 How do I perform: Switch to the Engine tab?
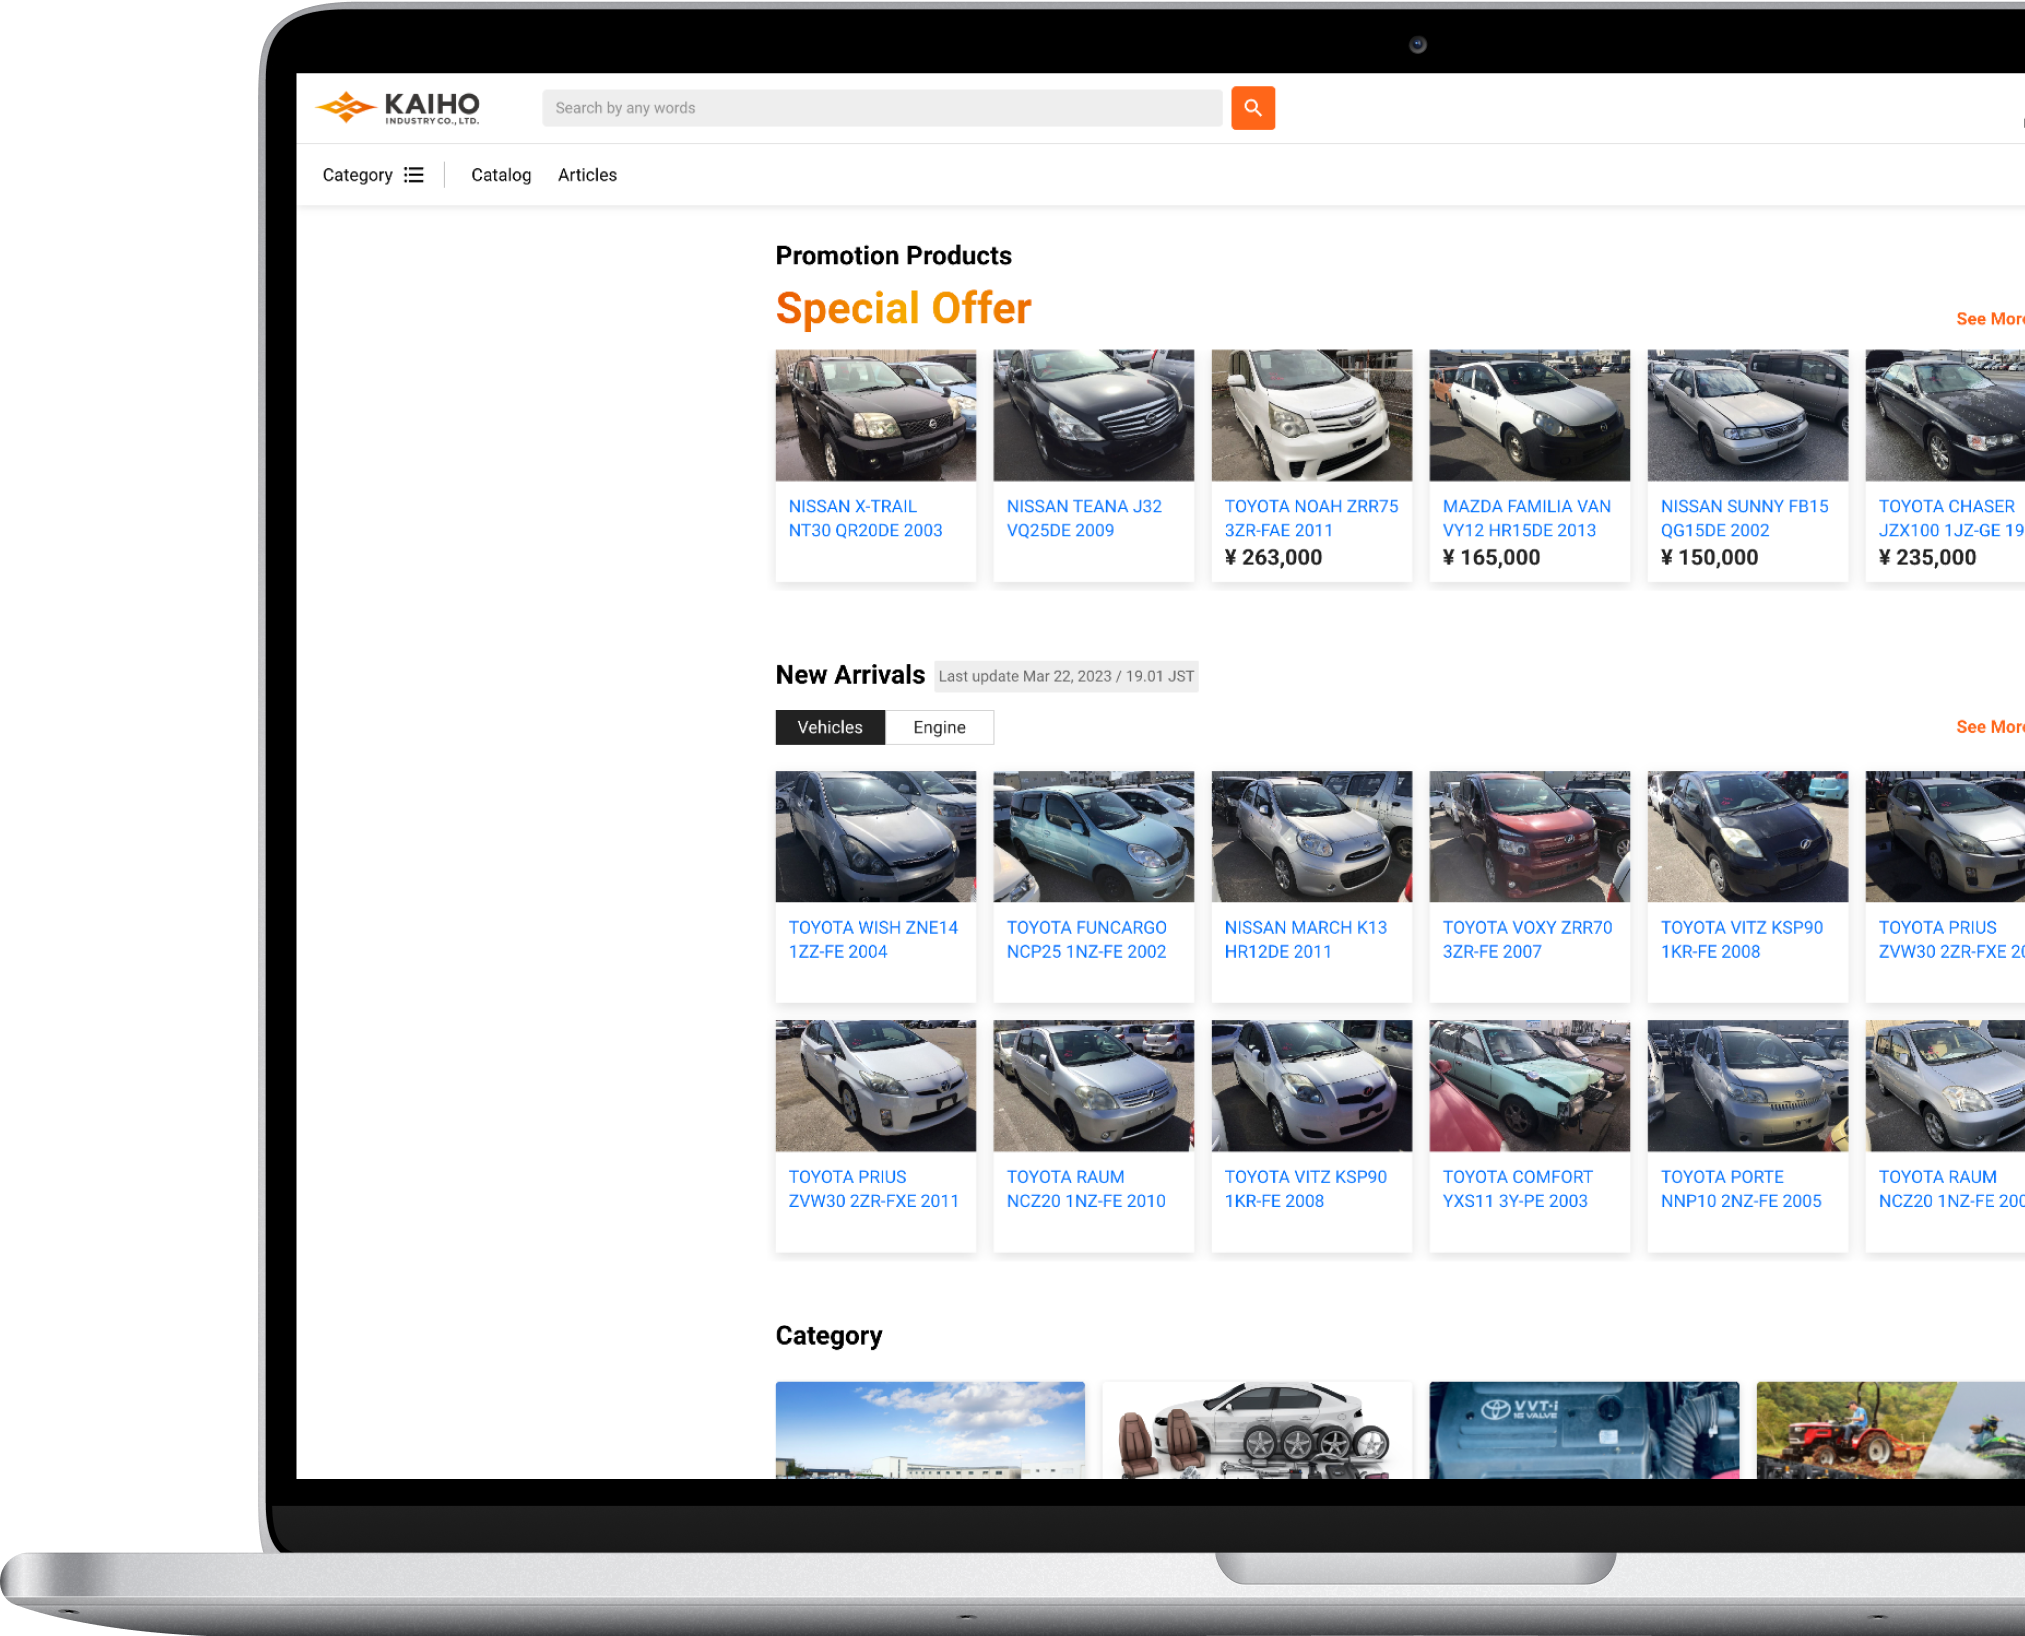coord(939,727)
